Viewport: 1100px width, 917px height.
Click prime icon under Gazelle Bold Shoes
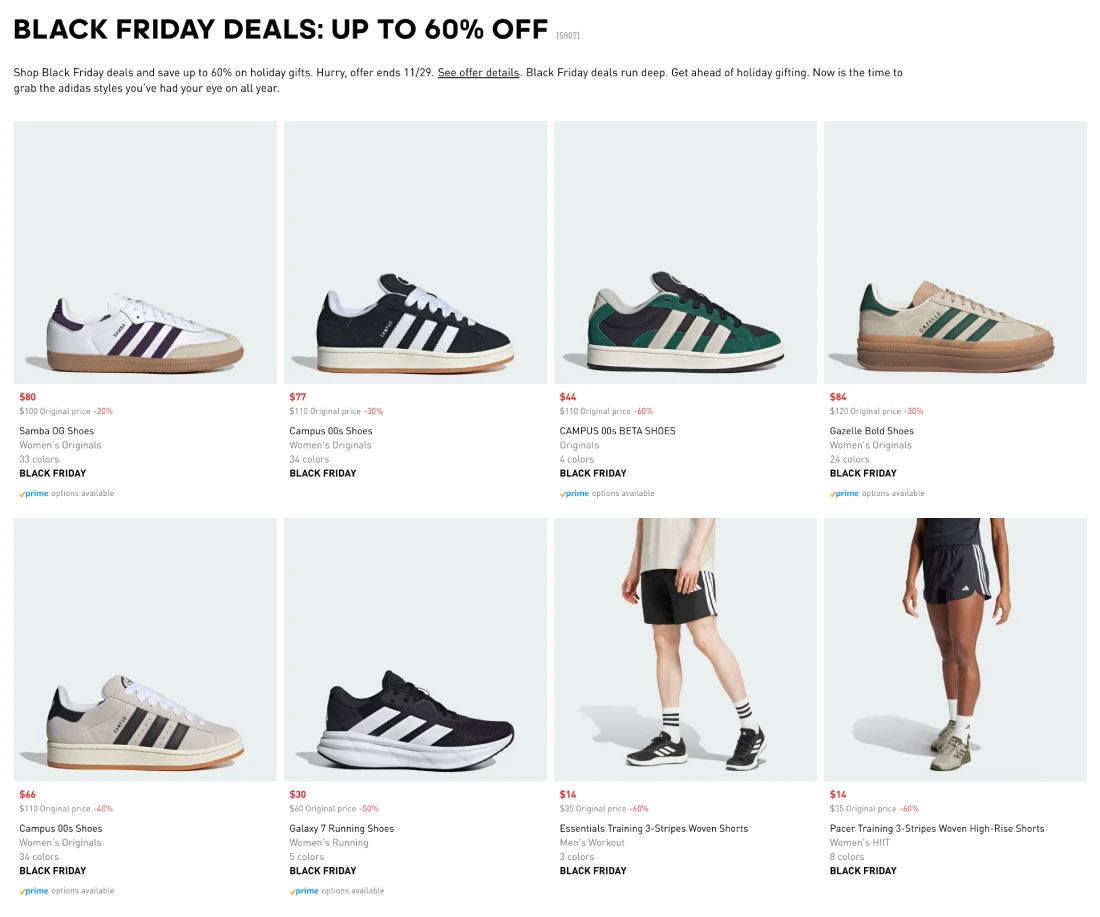[x=844, y=493]
